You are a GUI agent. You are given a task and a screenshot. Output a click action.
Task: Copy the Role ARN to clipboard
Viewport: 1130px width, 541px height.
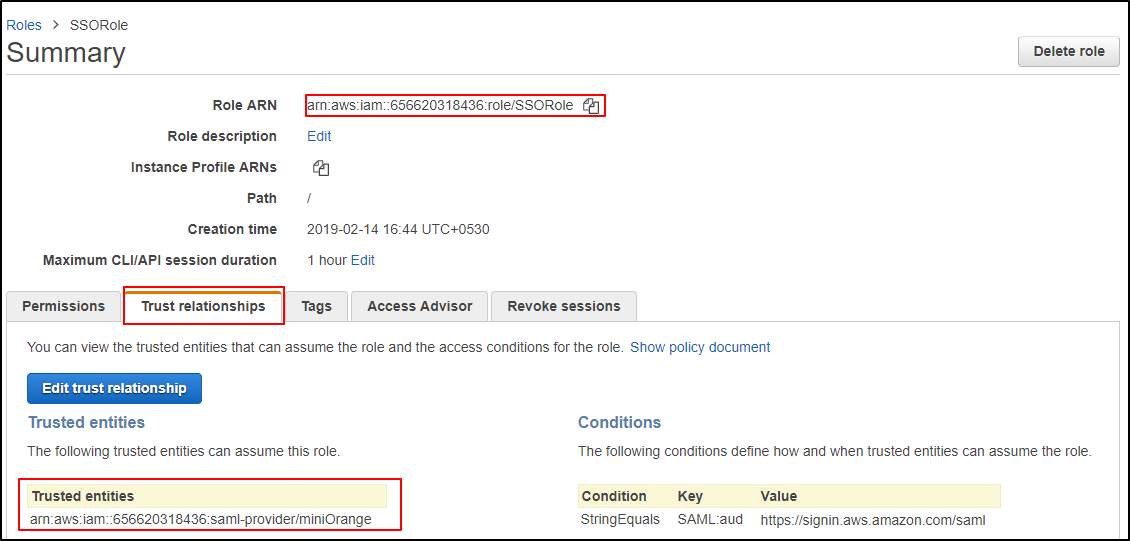click(592, 106)
